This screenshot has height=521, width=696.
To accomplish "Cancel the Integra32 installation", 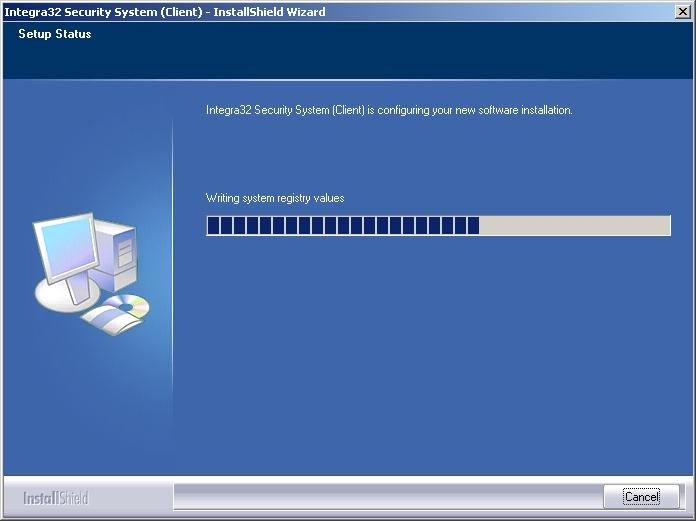I will 641,496.
